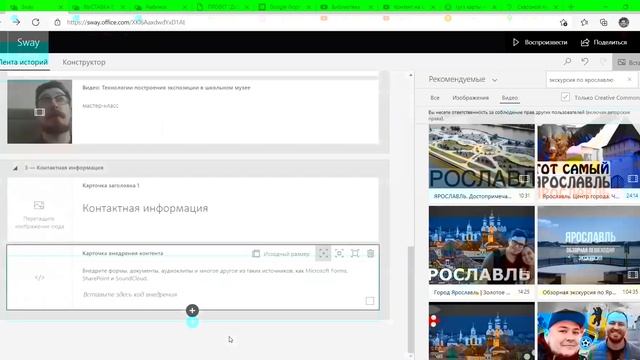The height and width of the screenshot is (360, 640).
Task: Click the embed code </> icon
Action: point(40,278)
